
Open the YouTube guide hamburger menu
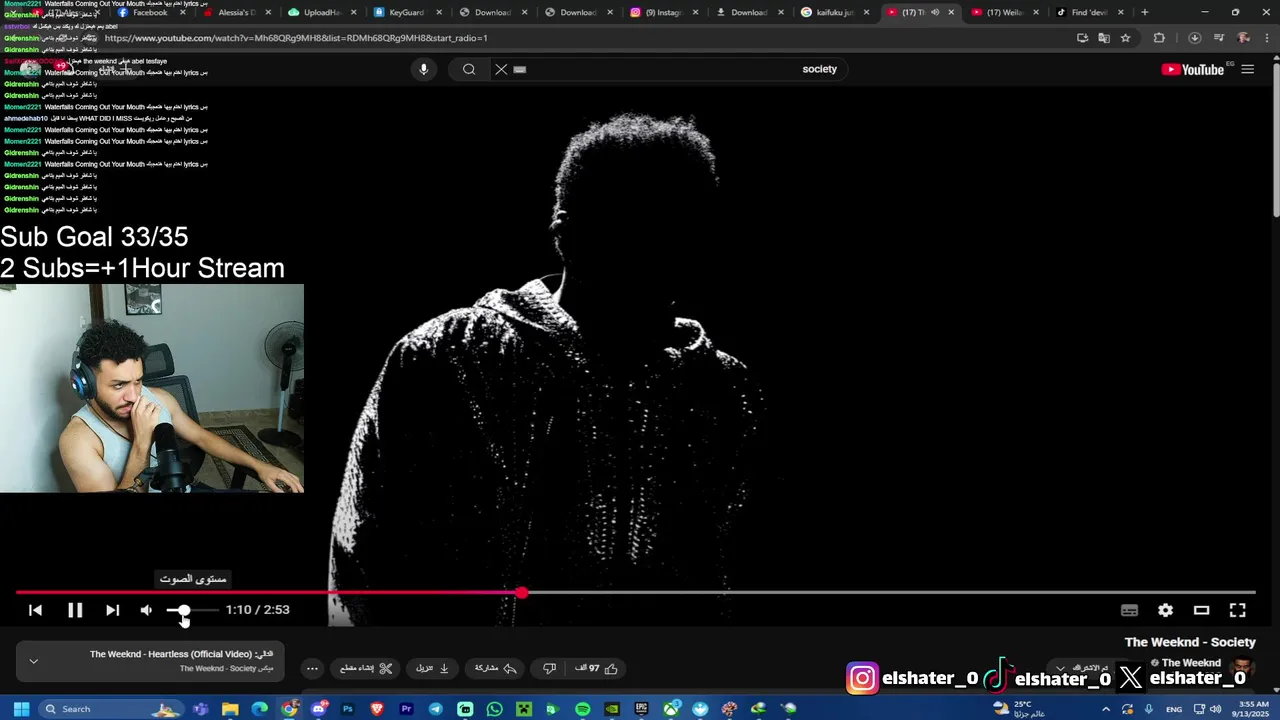1247,69
